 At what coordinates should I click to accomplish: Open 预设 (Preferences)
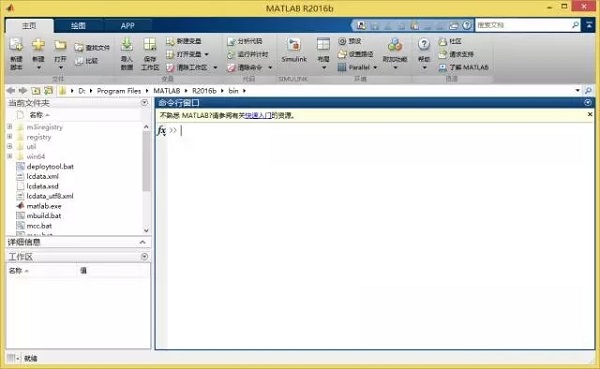tap(350, 41)
